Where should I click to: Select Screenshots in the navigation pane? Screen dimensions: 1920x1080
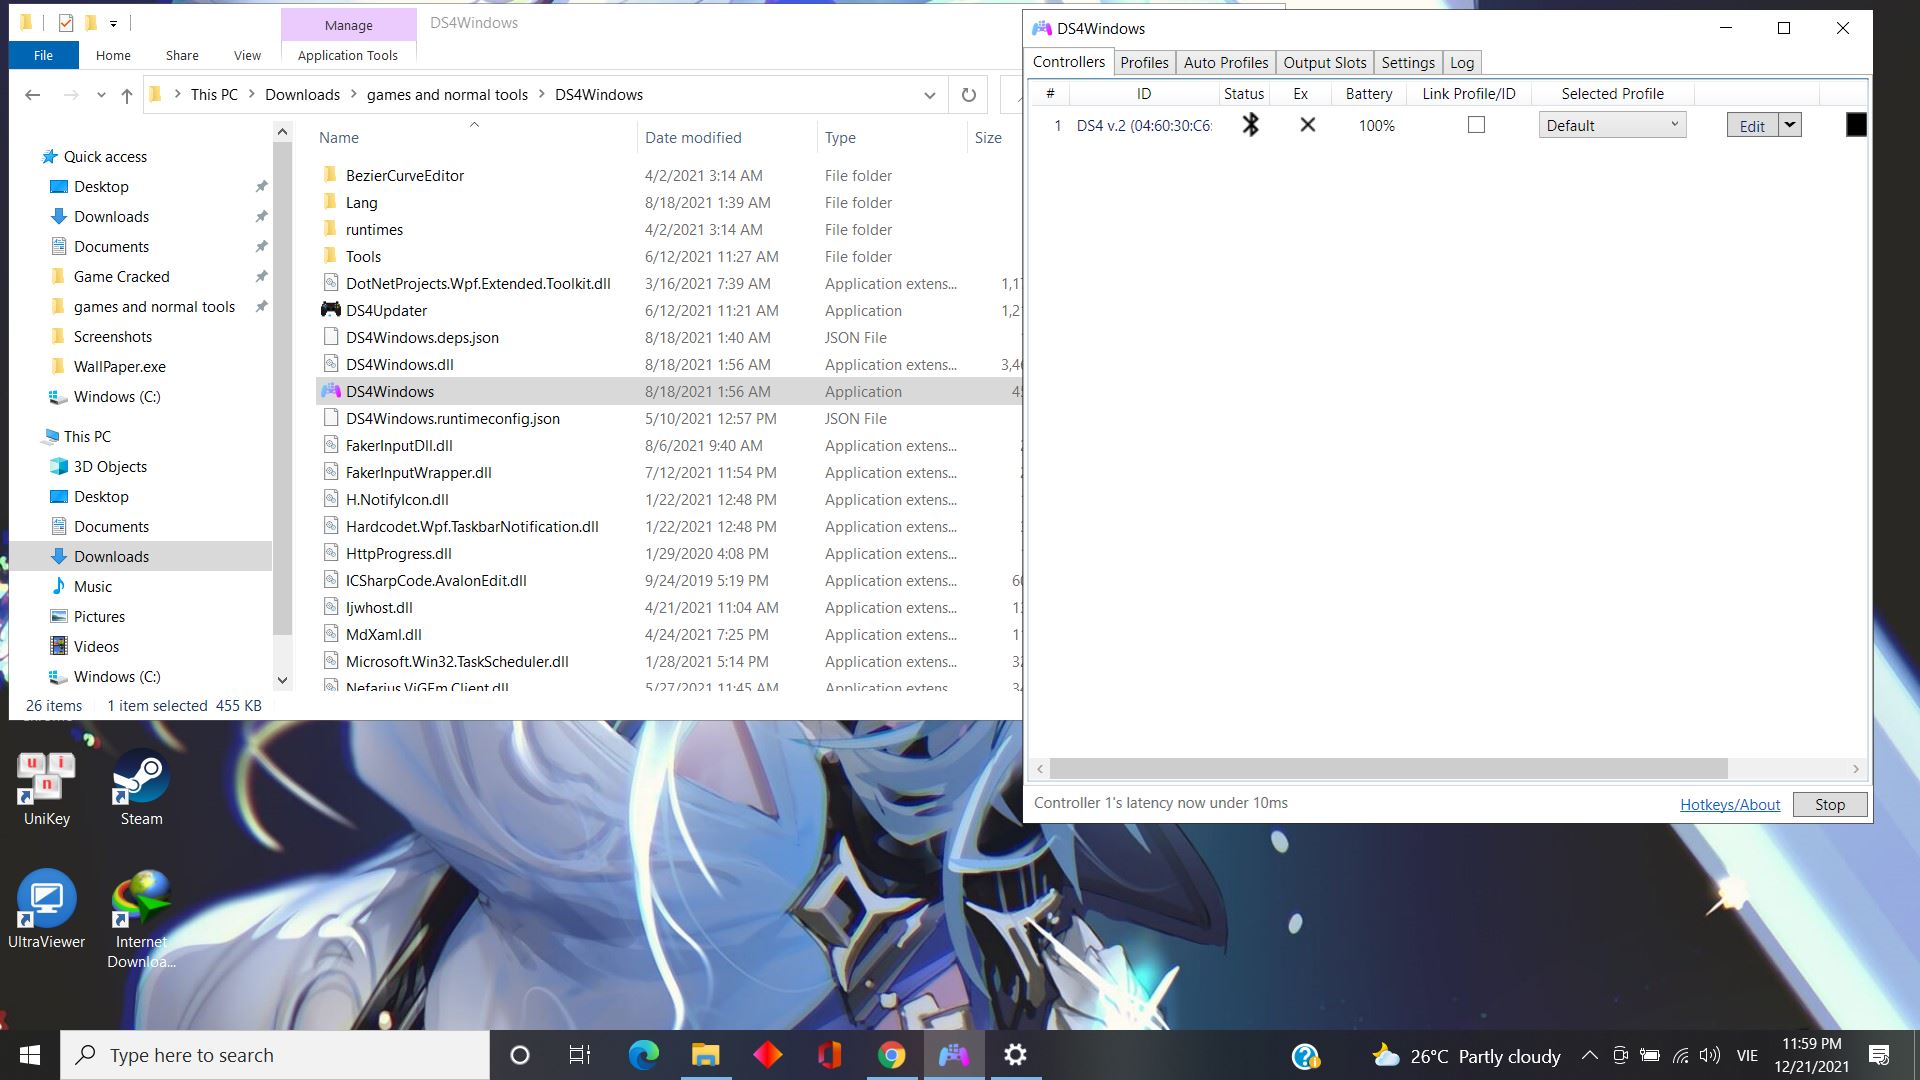coord(113,337)
